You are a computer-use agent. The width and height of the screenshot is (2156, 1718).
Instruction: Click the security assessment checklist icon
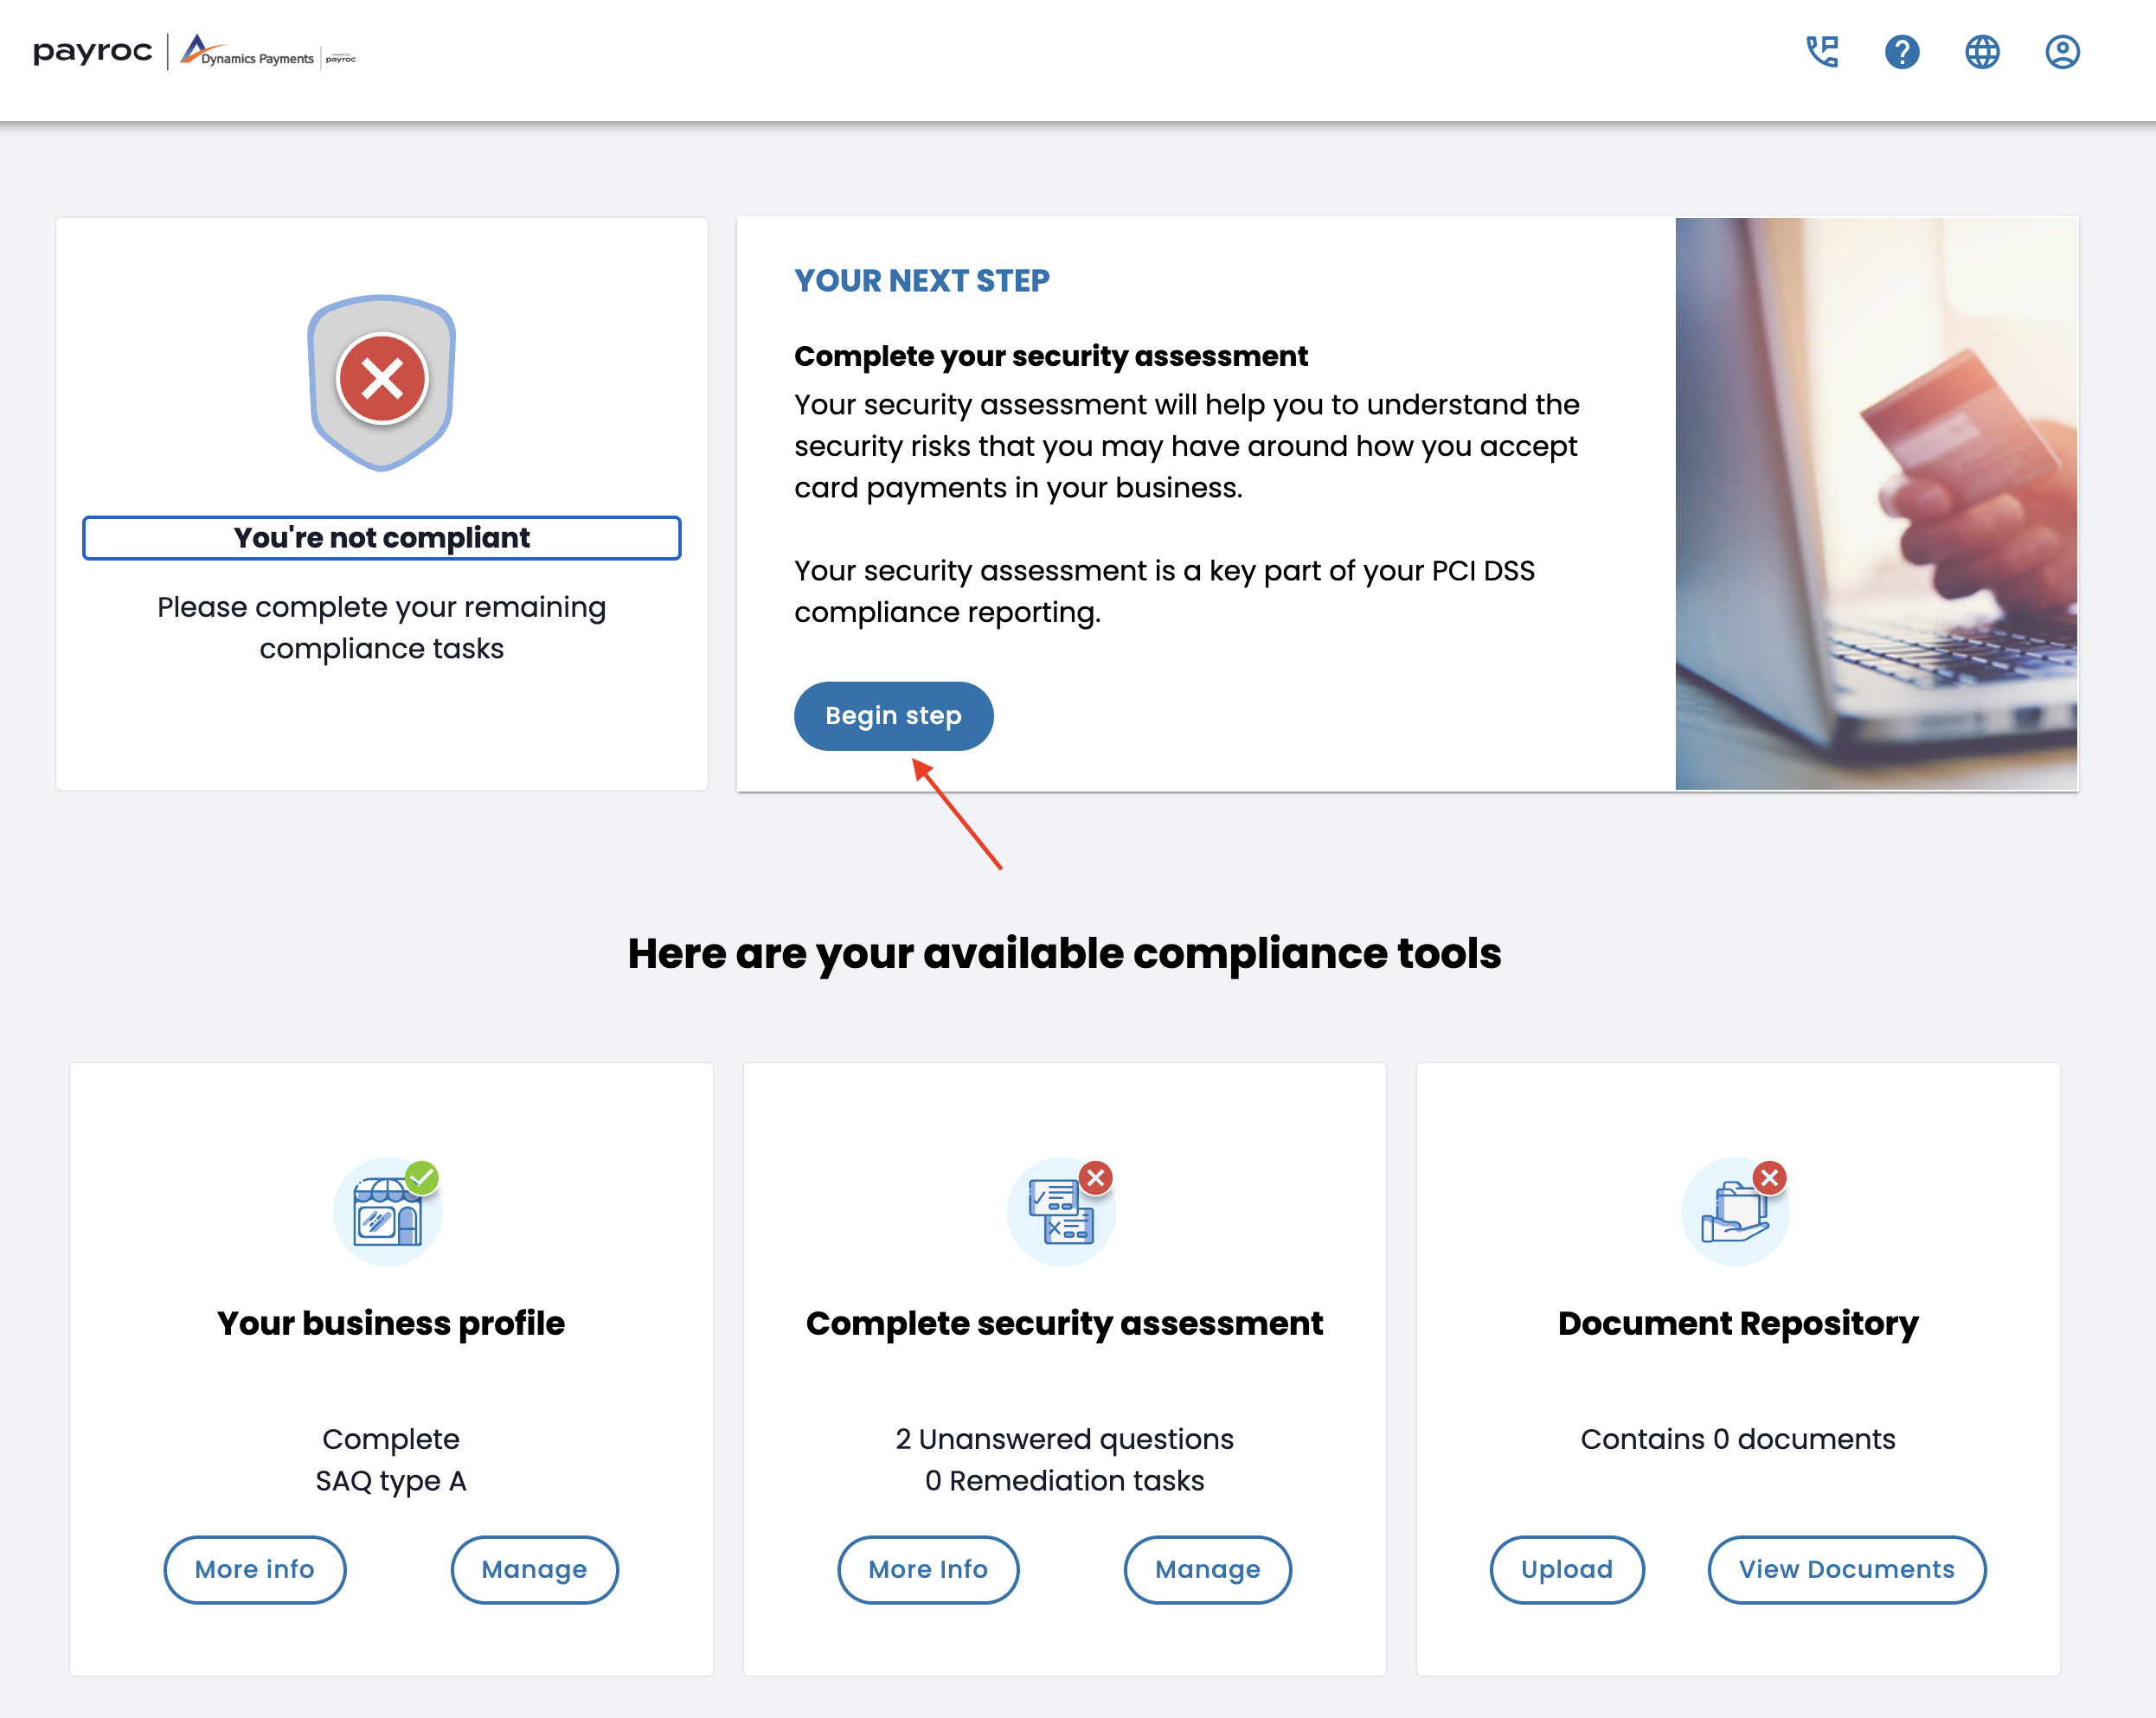coord(1061,1212)
